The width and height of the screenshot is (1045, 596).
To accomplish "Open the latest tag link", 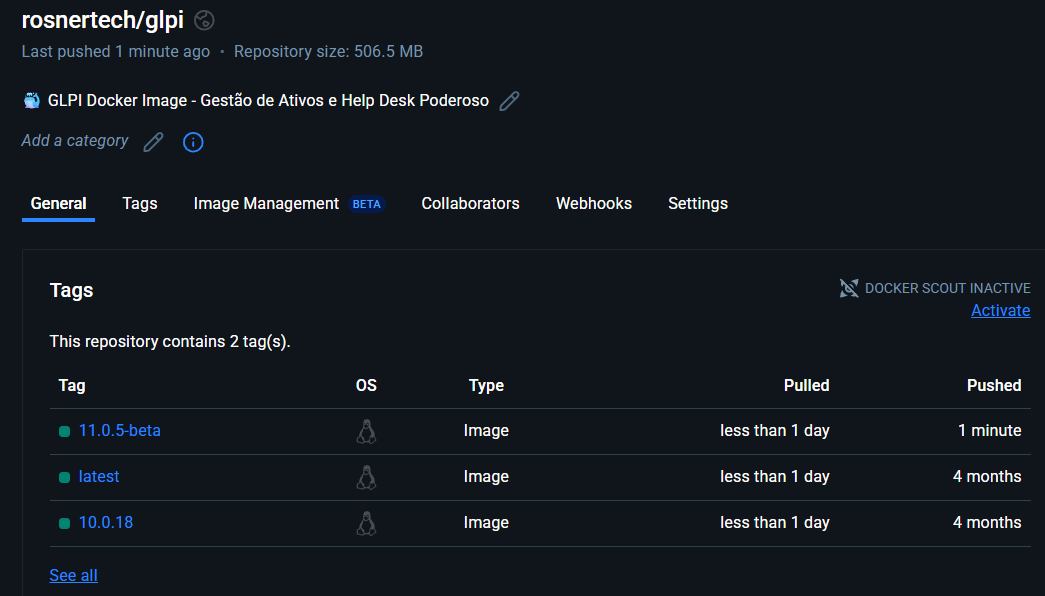I will pyautogui.click(x=99, y=477).
